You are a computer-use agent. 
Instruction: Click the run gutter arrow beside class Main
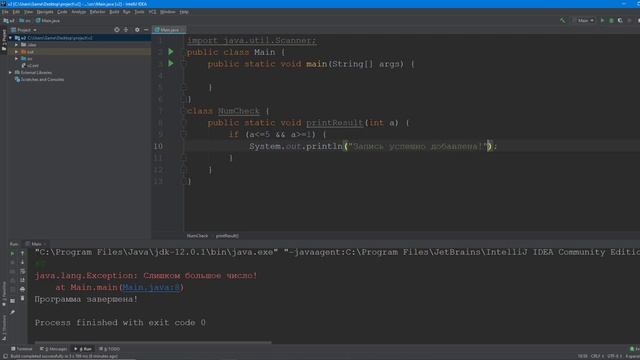[171, 52]
